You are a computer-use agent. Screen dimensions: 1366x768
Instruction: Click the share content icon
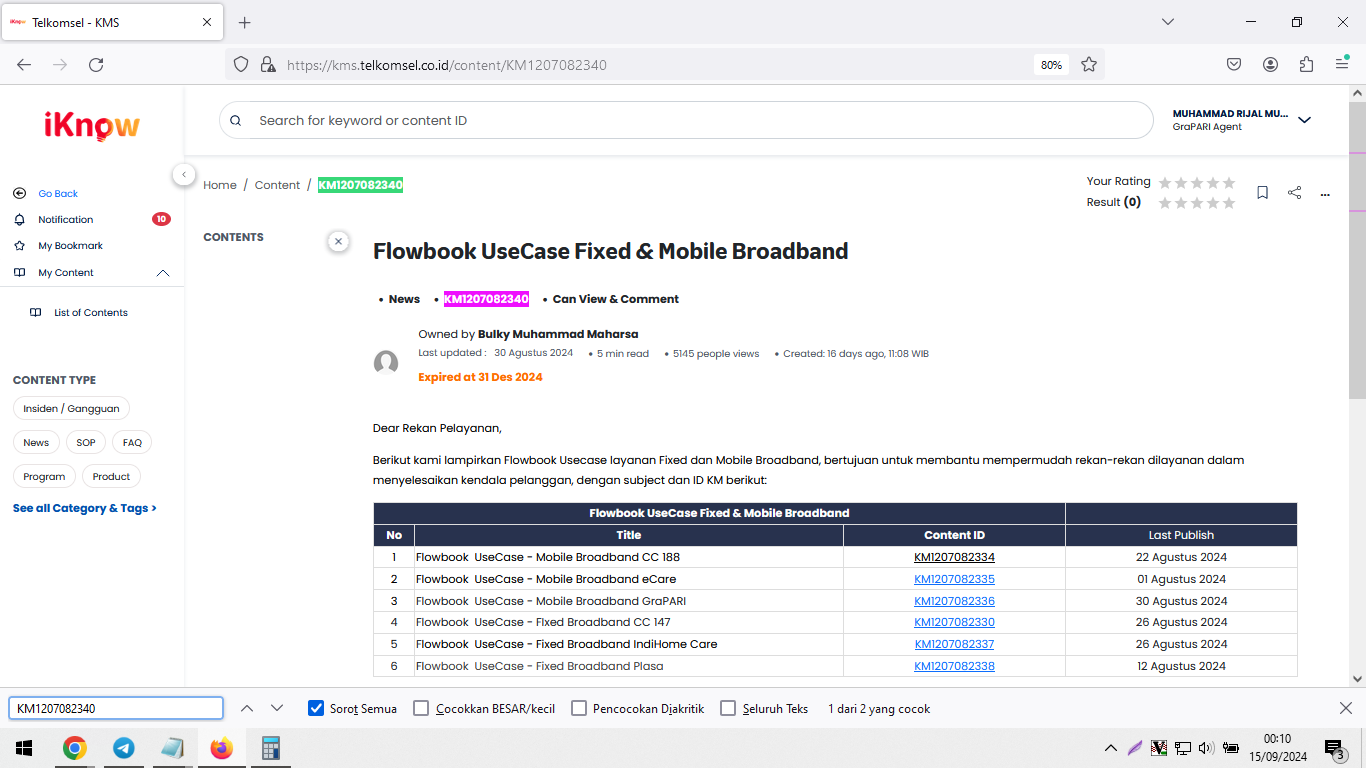1294,192
